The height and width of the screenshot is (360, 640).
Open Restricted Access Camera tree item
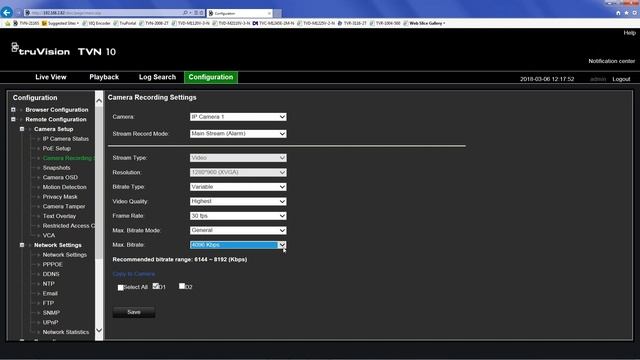pos(68,226)
